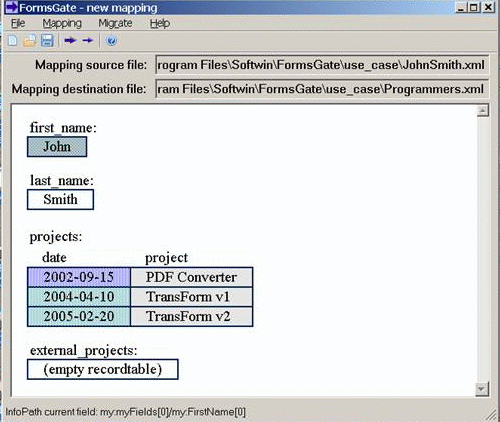Click the 2002-09-15 date cell
The height and width of the screenshot is (422, 500).
(79, 277)
